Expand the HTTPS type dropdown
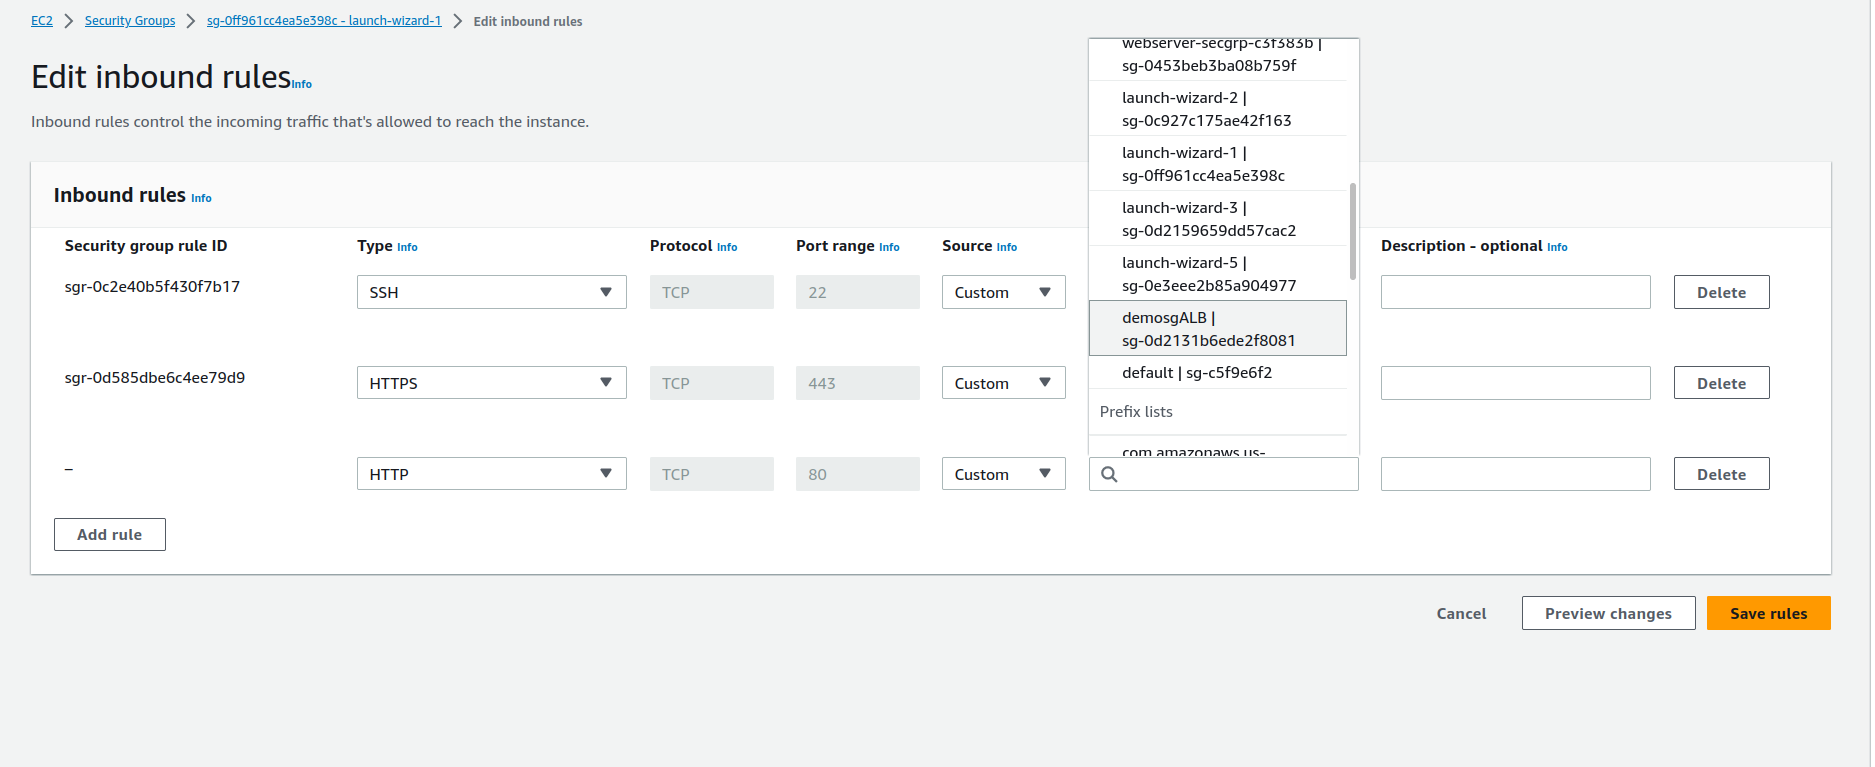Image resolution: width=1875 pixels, height=767 pixels. point(491,383)
